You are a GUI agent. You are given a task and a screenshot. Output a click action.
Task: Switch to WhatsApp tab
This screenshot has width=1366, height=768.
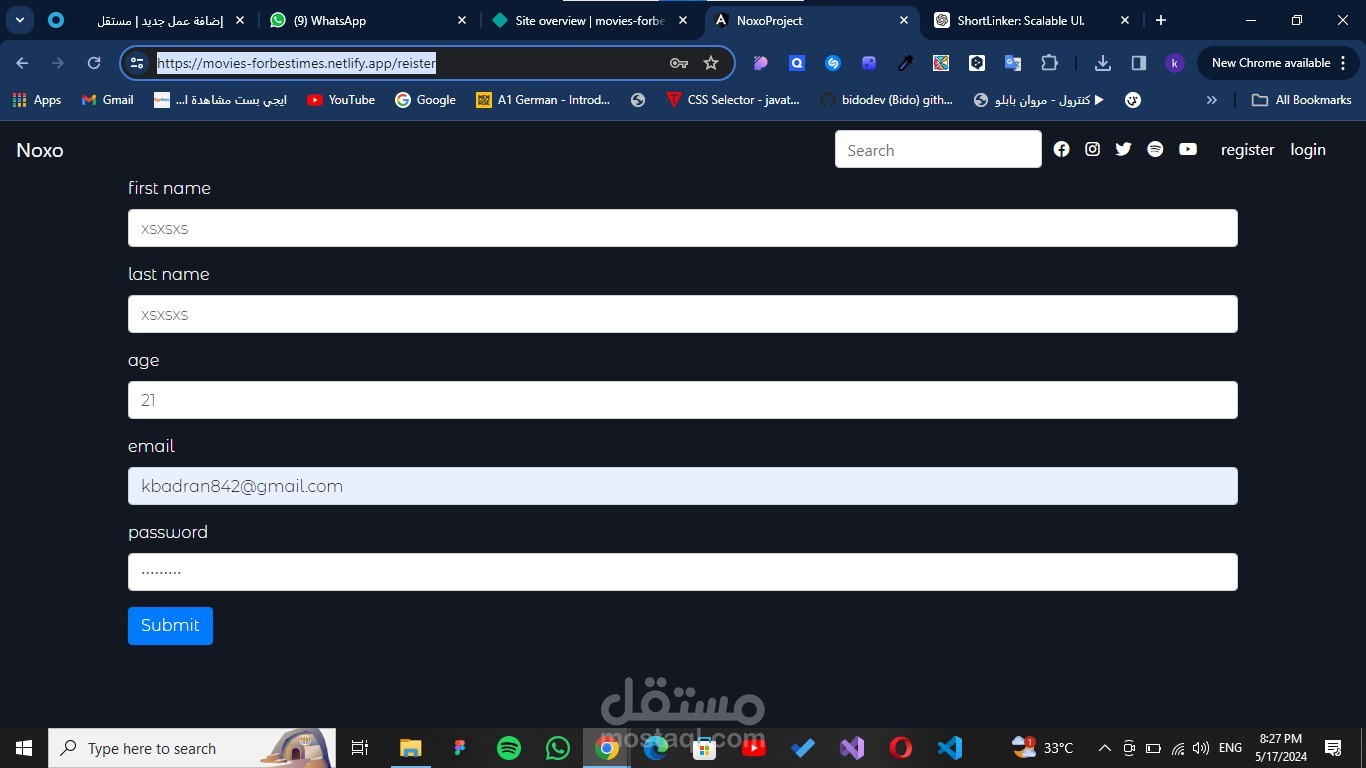(x=368, y=20)
